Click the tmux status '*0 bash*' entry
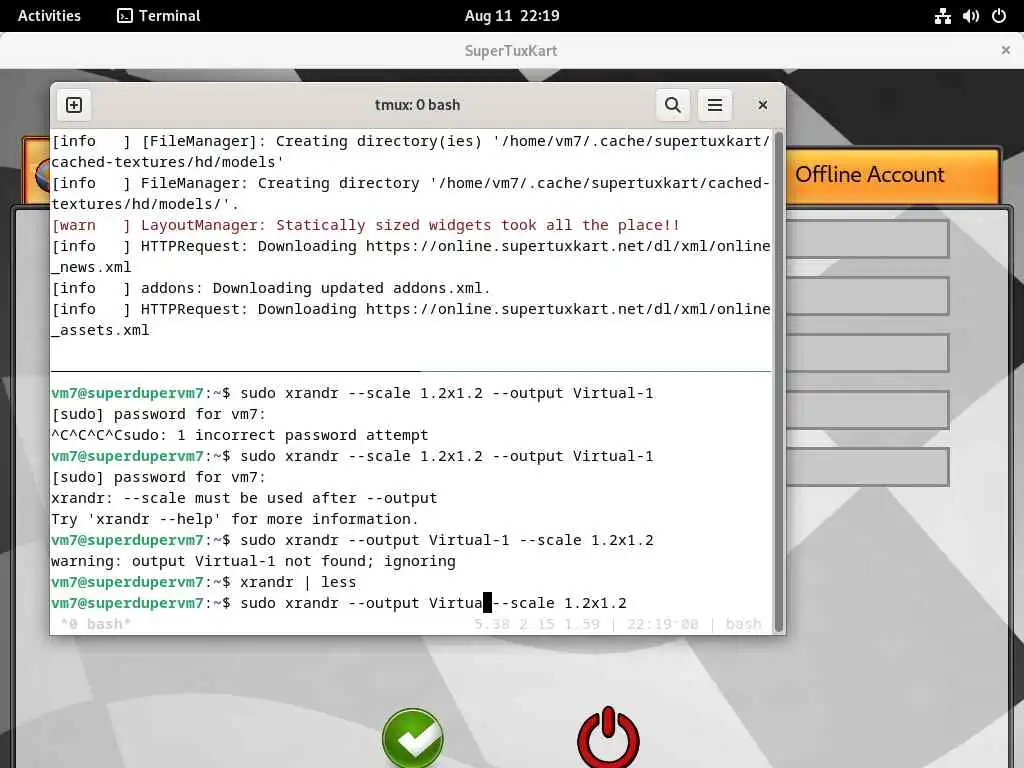The height and width of the screenshot is (768, 1024). pyautogui.click(x=96, y=624)
